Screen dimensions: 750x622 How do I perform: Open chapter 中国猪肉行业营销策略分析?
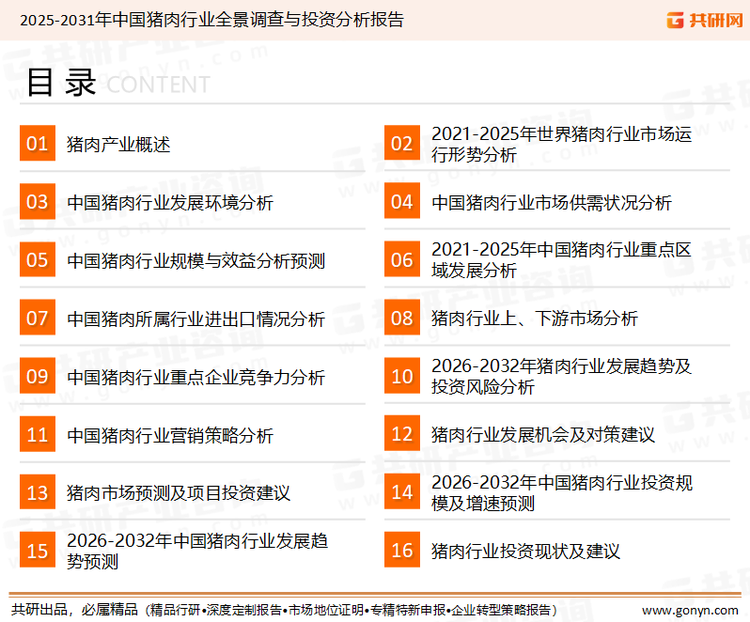[170, 435]
